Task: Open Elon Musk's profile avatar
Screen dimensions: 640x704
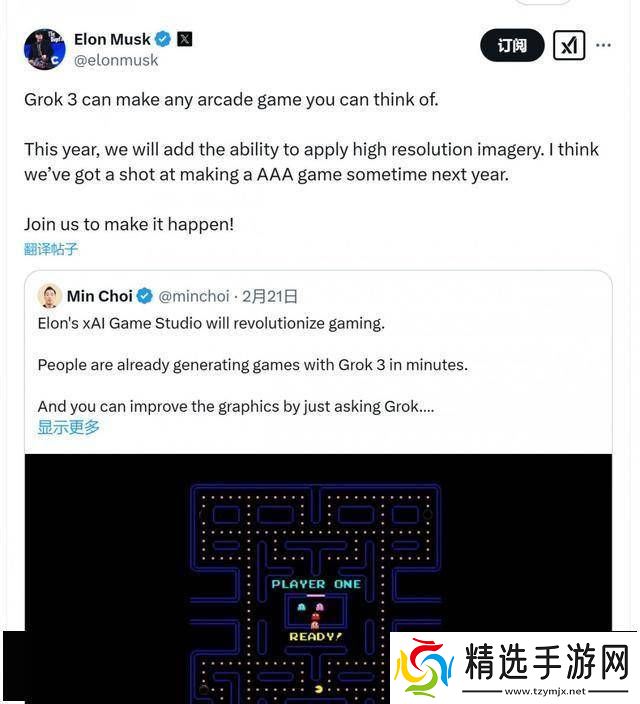Action: point(44,49)
